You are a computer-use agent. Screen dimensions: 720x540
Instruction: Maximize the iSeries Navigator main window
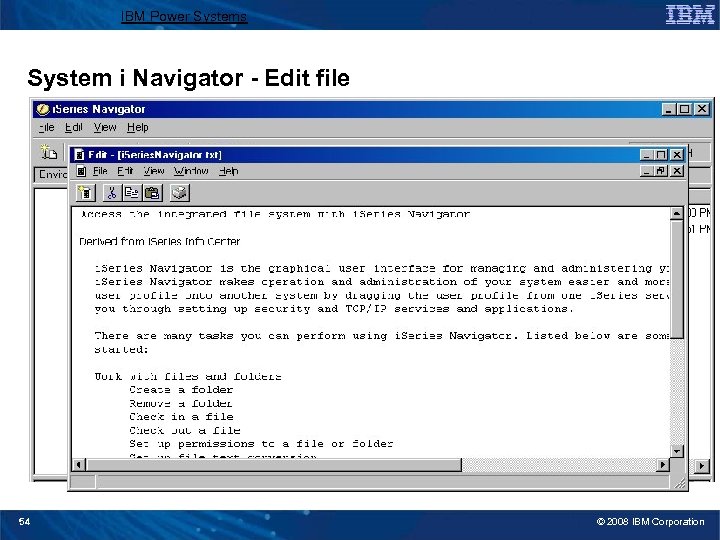click(x=684, y=109)
